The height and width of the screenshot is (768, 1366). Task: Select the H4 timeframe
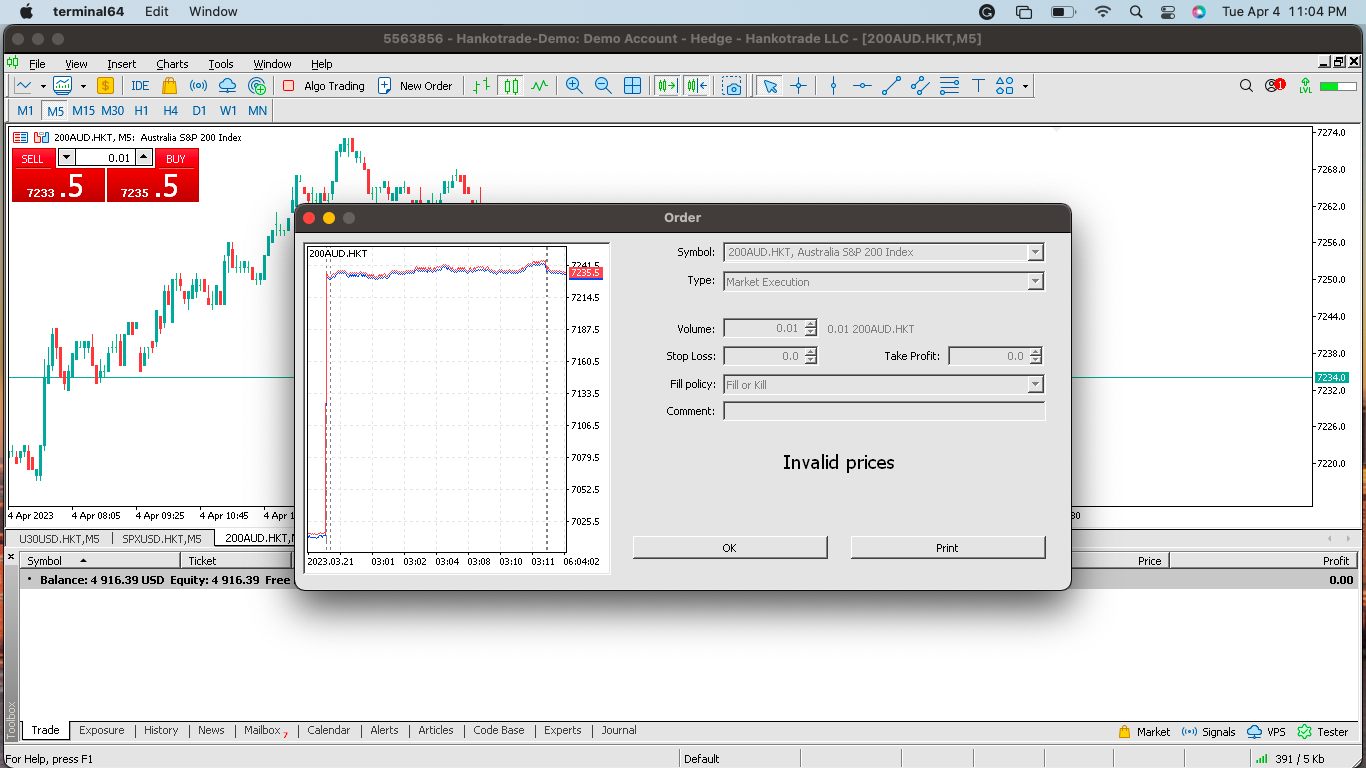pyautogui.click(x=170, y=111)
